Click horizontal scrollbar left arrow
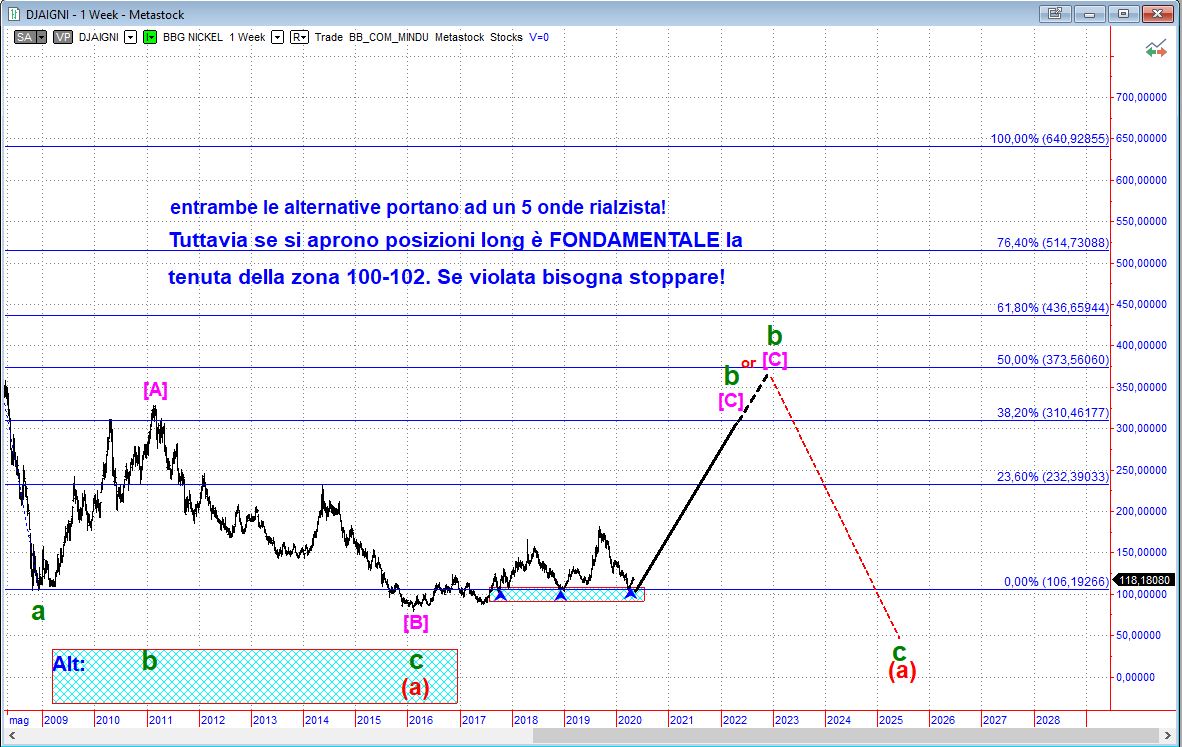 [9, 737]
